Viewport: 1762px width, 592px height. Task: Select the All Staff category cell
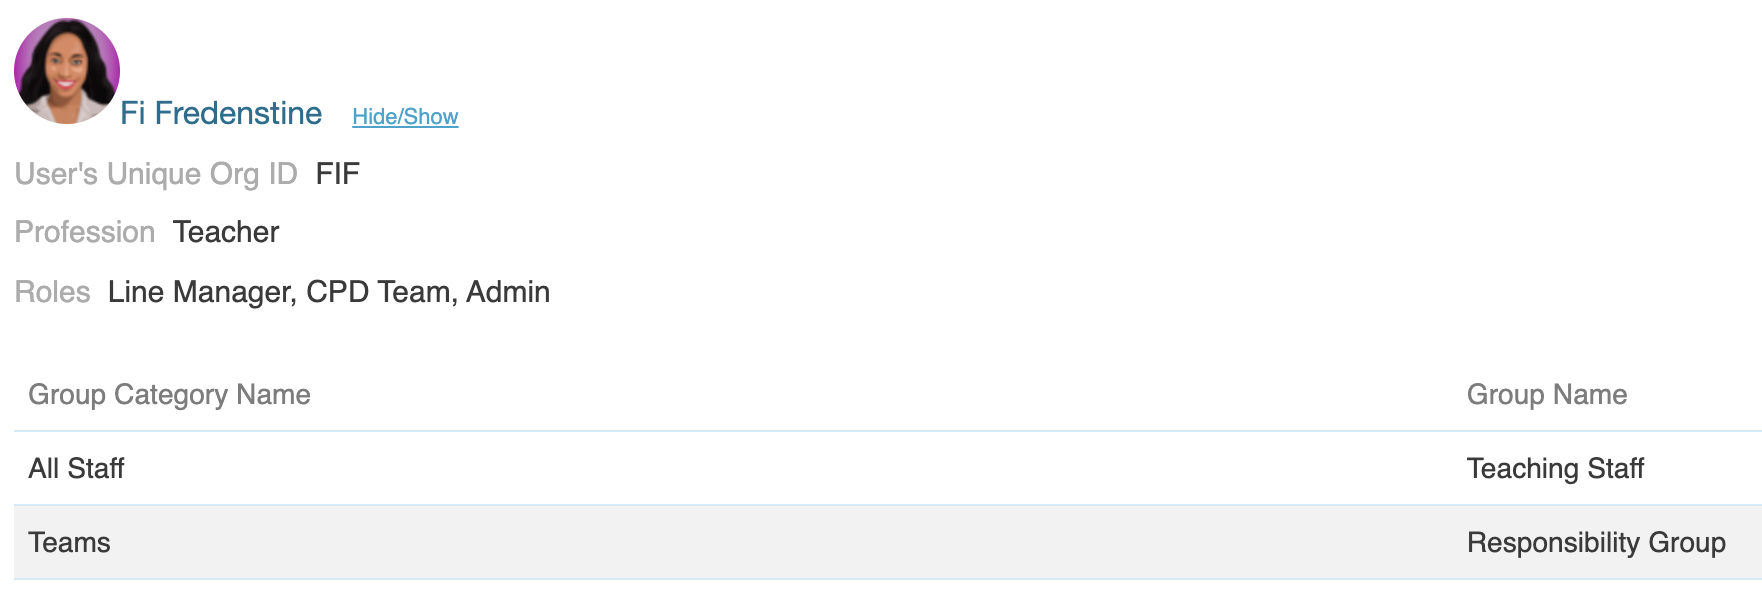click(76, 469)
